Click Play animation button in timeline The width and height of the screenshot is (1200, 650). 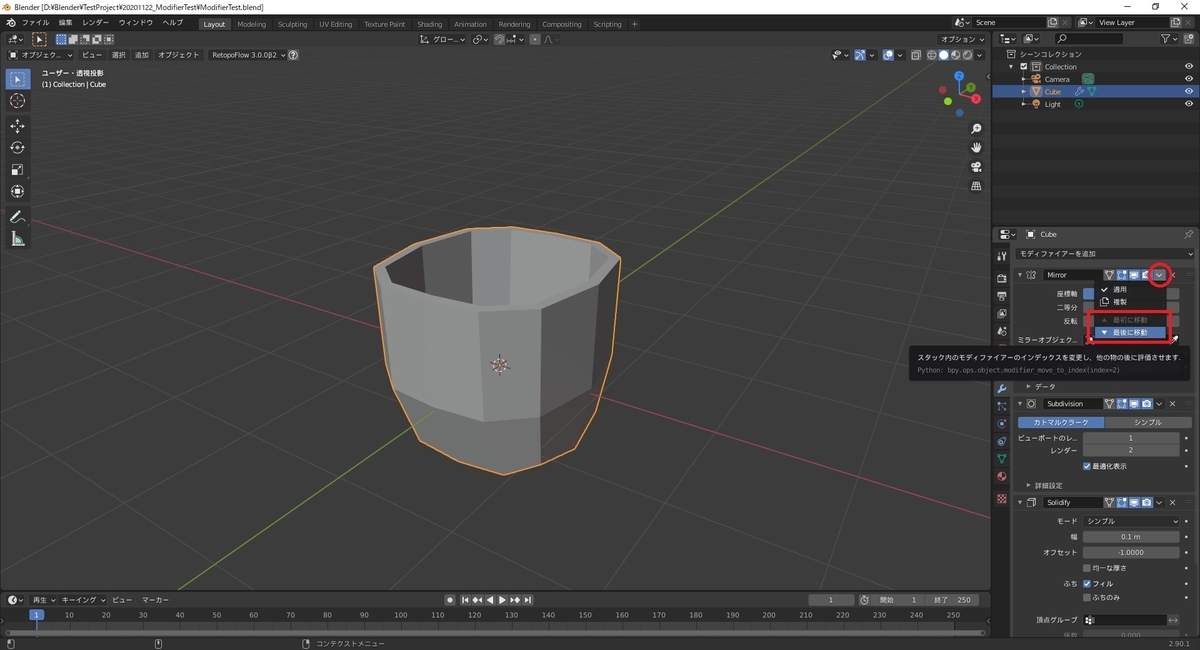[502, 600]
